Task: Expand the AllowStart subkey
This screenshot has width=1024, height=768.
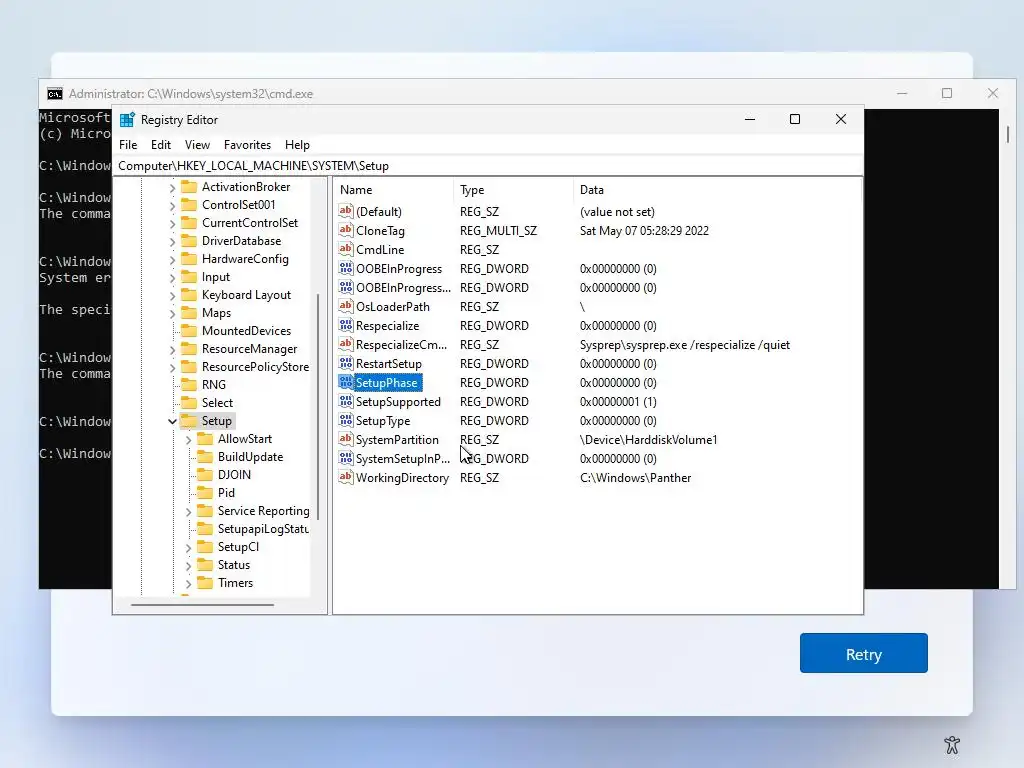Action: [x=189, y=440]
